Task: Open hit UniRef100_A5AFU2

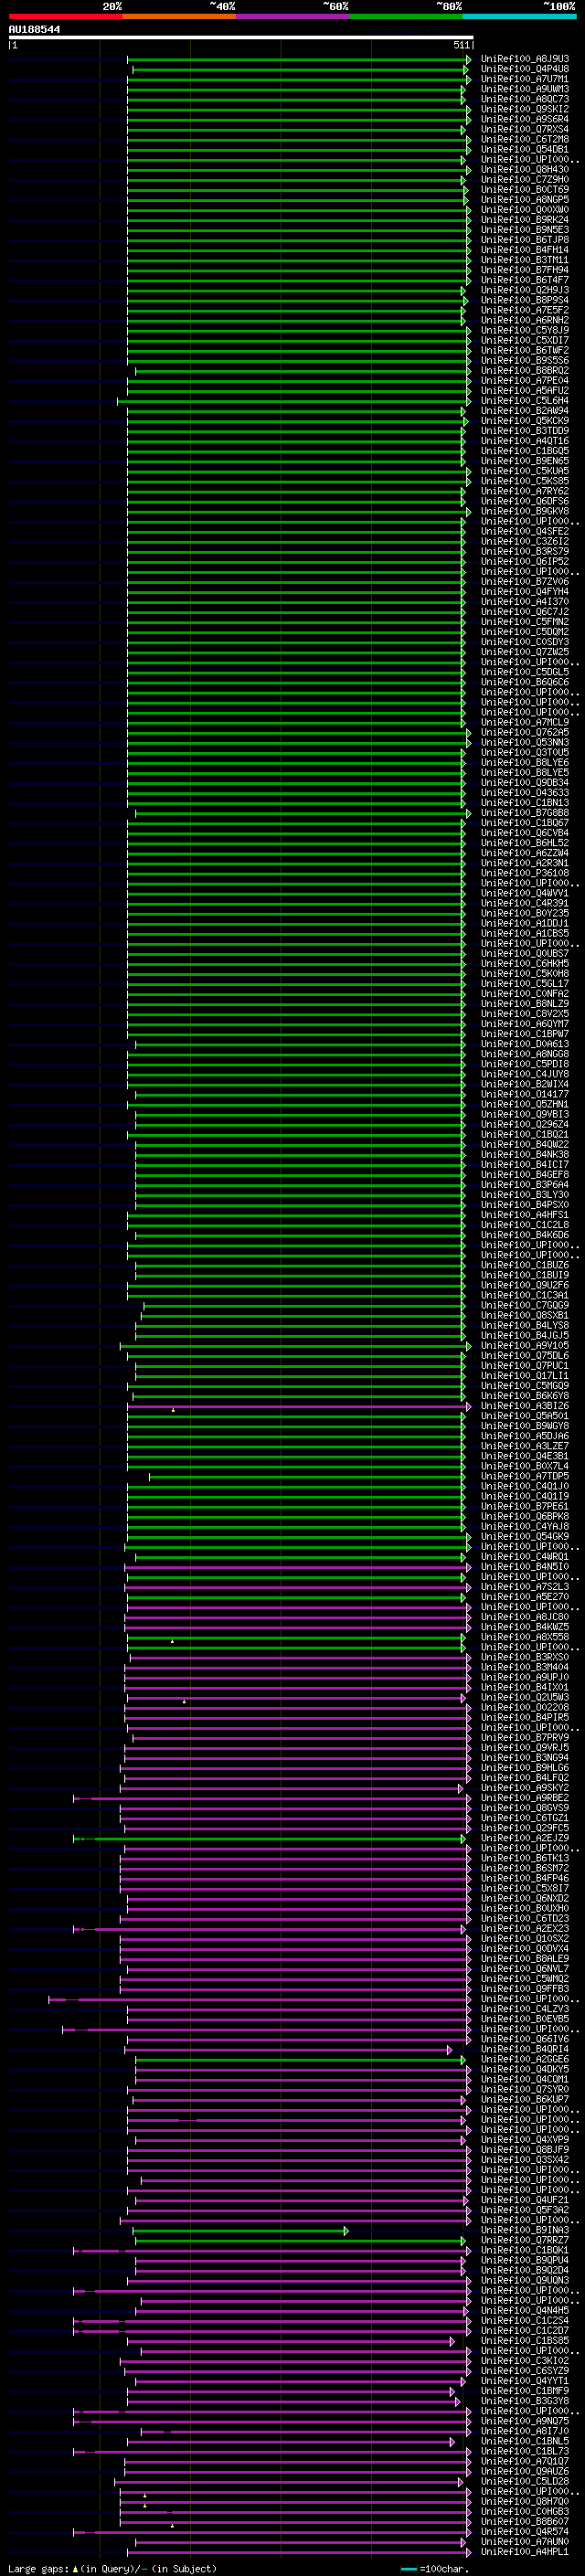Action: 525,390
